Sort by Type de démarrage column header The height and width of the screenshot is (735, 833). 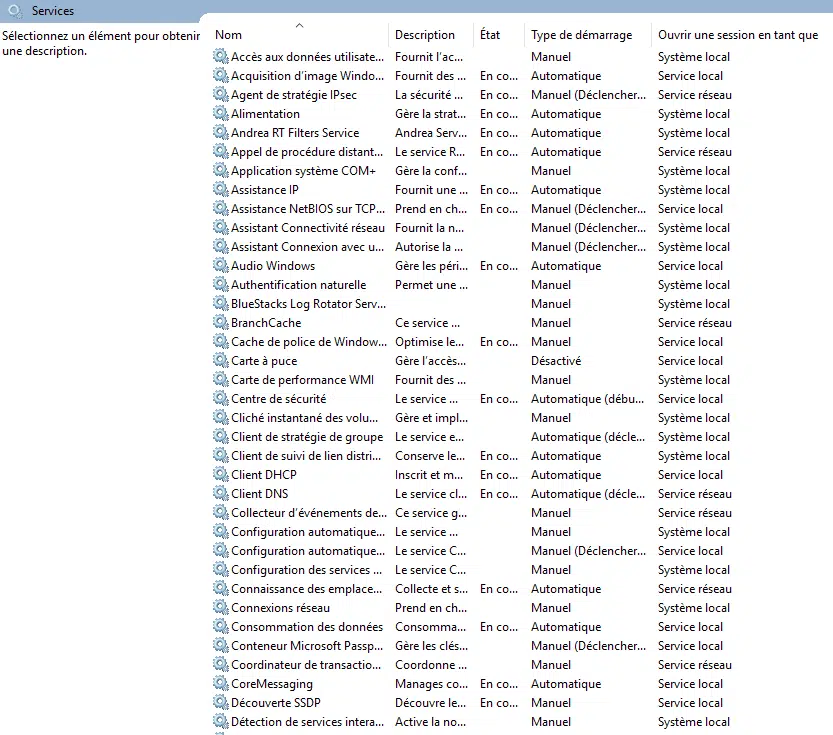[582, 35]
